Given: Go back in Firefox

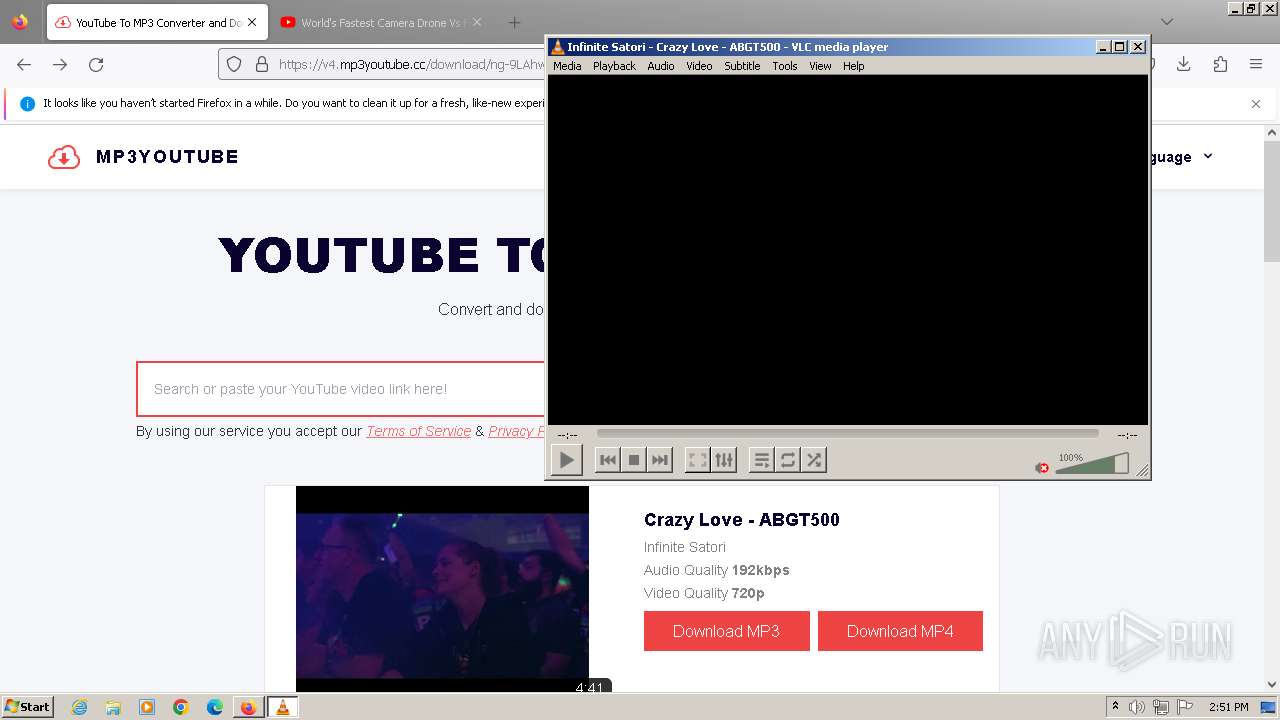Looking at the screenshot, I should tap(24, 64).
